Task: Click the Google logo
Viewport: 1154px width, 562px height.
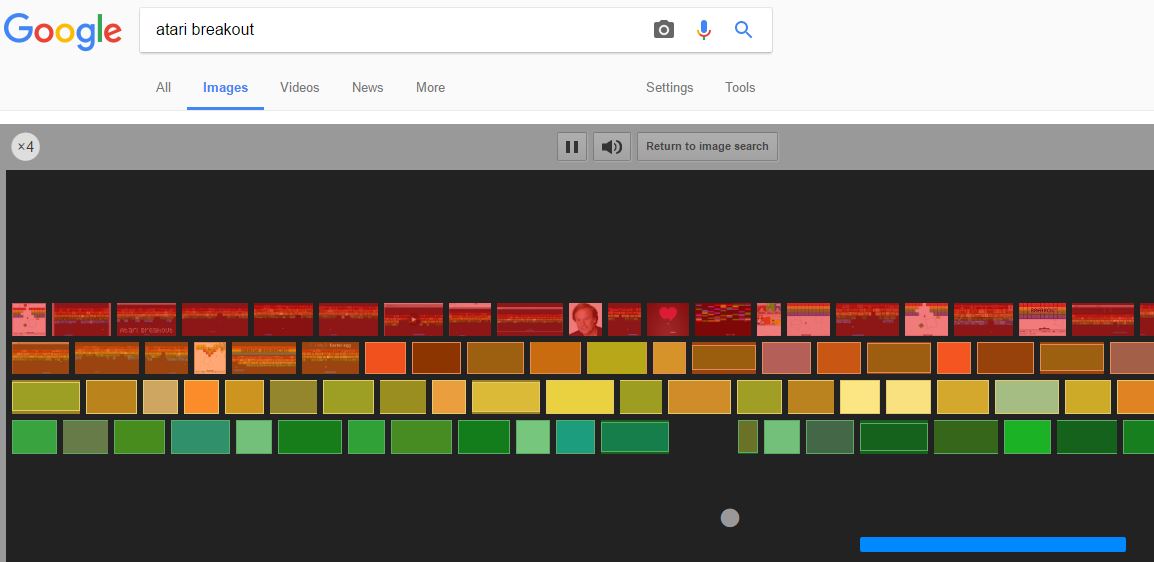Action: pyautogui.click(x=63, y=31)
